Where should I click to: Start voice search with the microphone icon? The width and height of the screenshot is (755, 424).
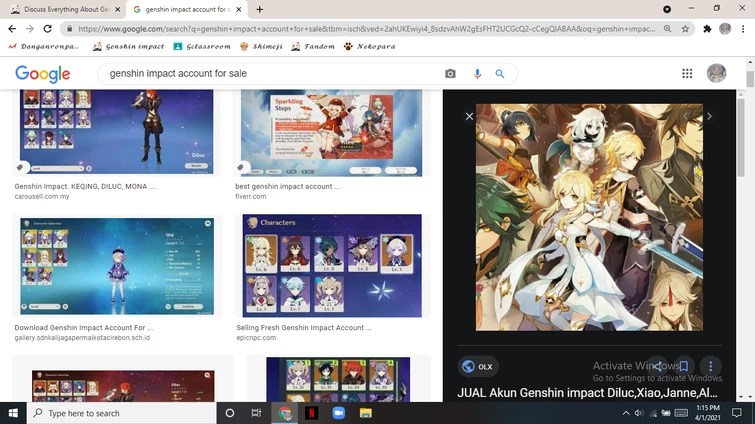click(x=477, y=74)
